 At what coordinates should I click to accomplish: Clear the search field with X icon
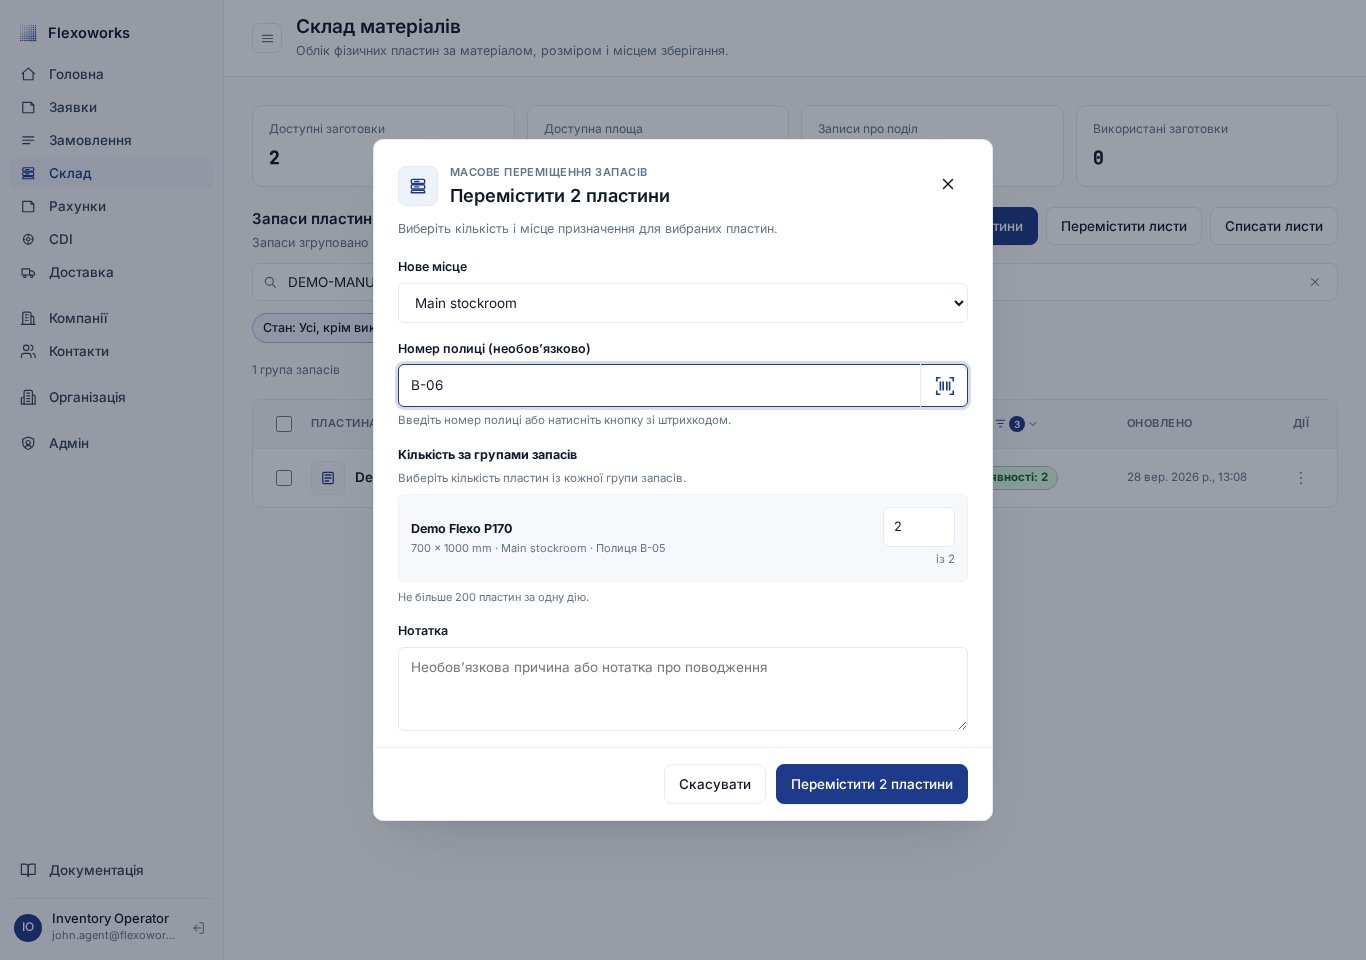click(1315, 282)
